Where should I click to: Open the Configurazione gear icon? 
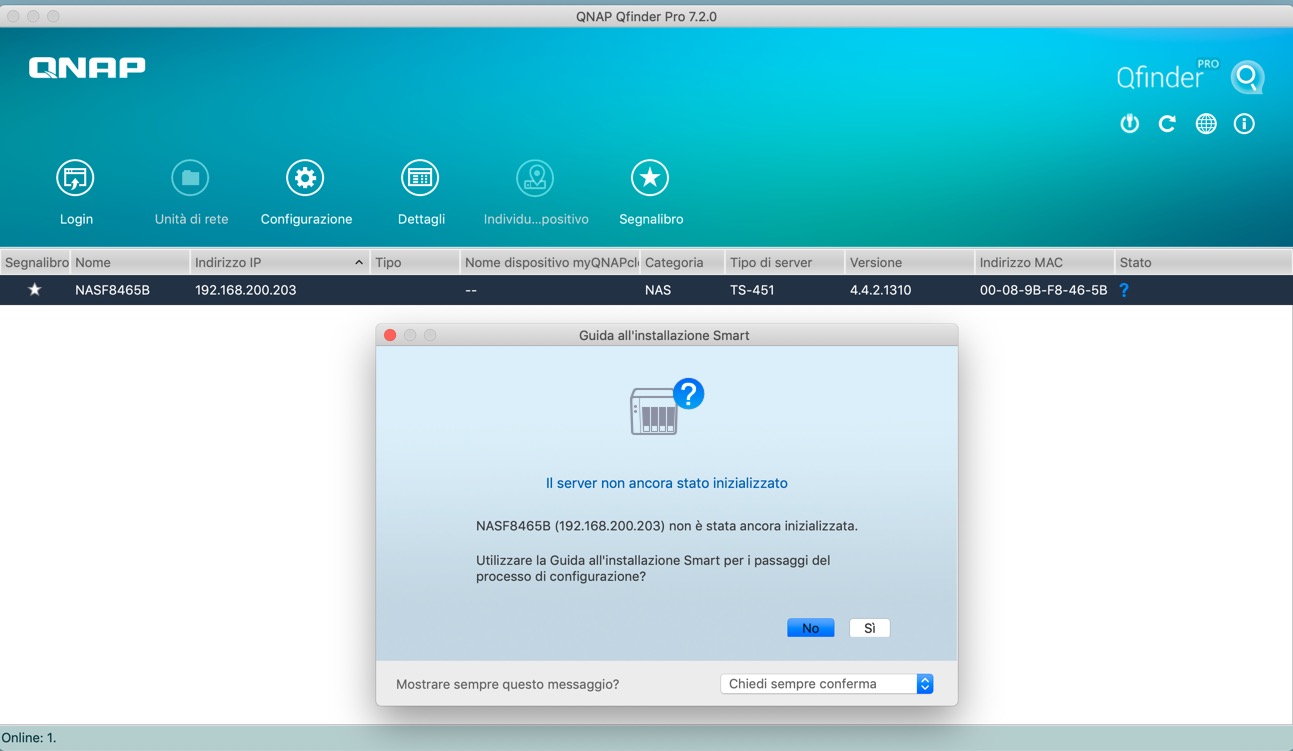click(305, 179)
